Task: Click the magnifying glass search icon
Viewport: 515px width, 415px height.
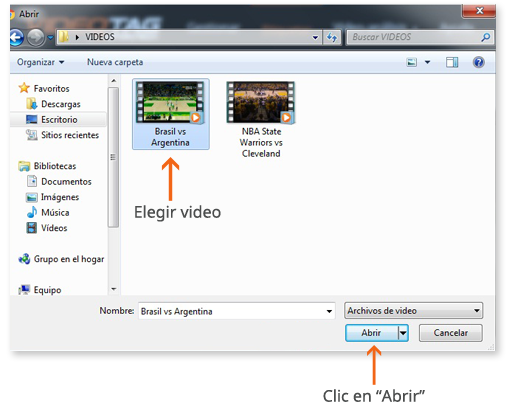Action: (486, 37)
